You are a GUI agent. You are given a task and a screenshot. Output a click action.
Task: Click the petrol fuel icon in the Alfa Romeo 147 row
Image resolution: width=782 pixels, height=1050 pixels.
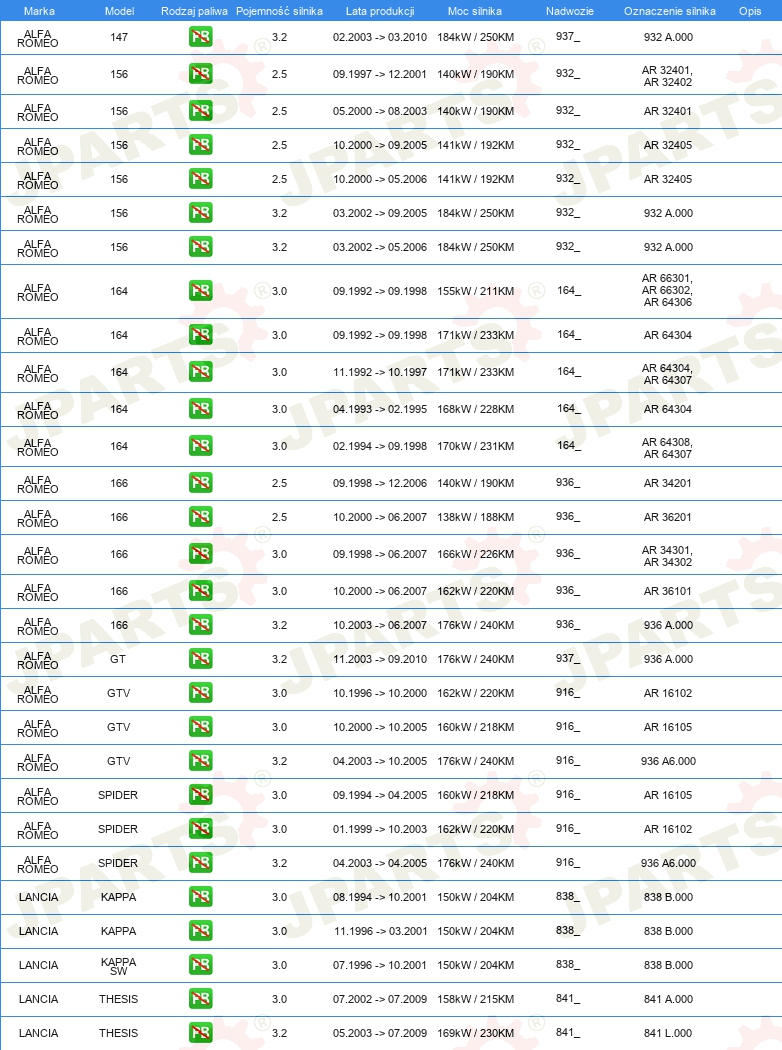pyautogui.click(x=200, y=37)
